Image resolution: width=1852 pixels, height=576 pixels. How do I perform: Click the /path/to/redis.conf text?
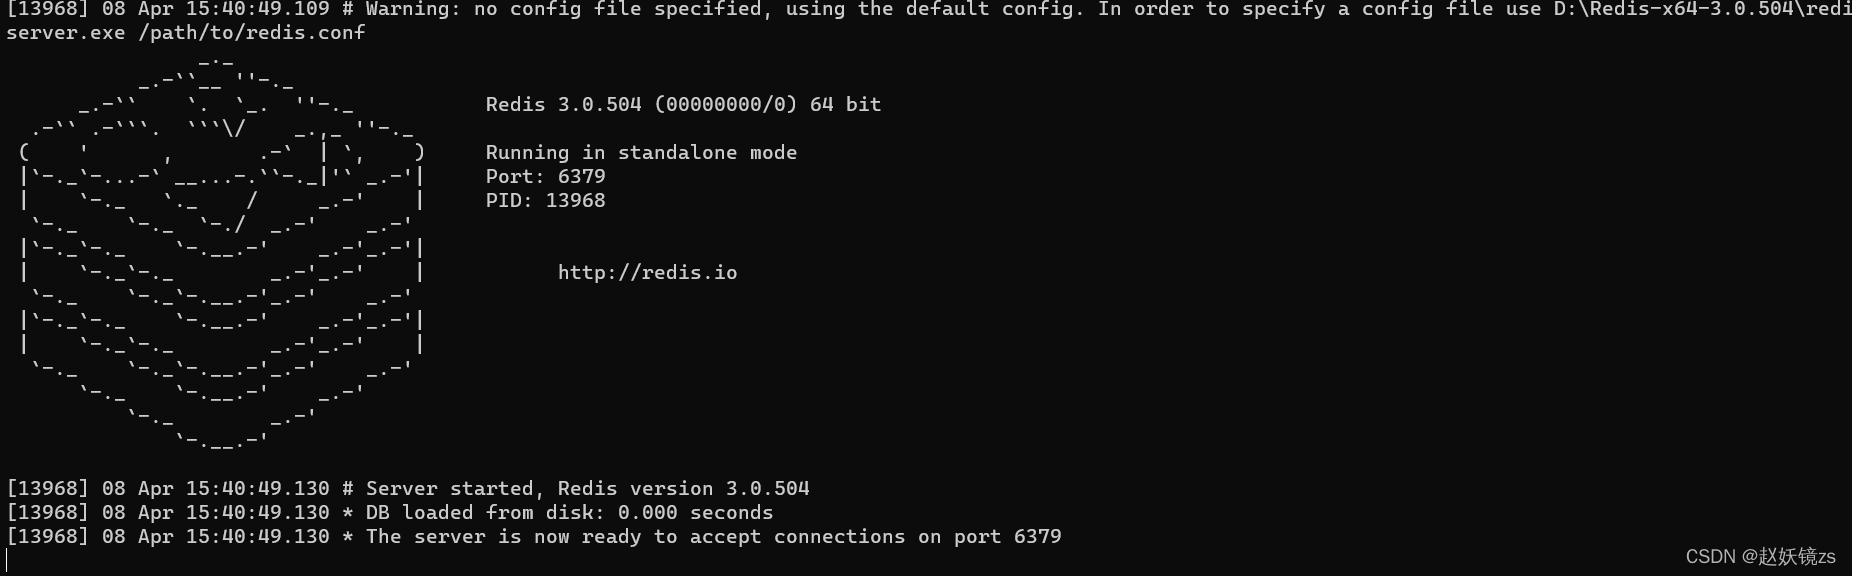258,32
